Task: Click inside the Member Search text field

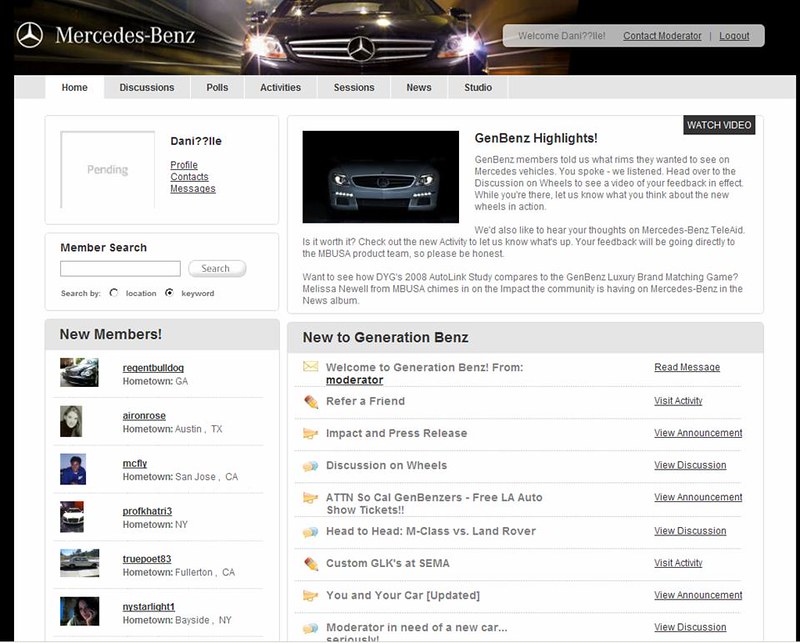Action: (120, 268)
